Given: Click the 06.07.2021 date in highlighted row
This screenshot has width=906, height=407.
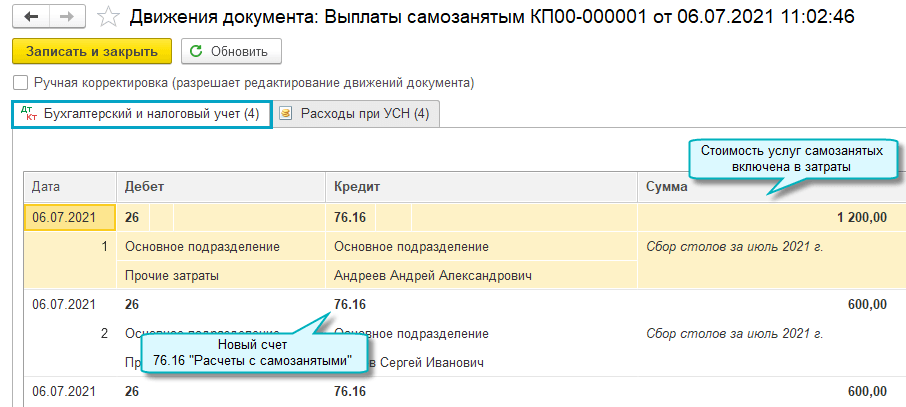Looking at the screenshot, I should coord(64,216).
